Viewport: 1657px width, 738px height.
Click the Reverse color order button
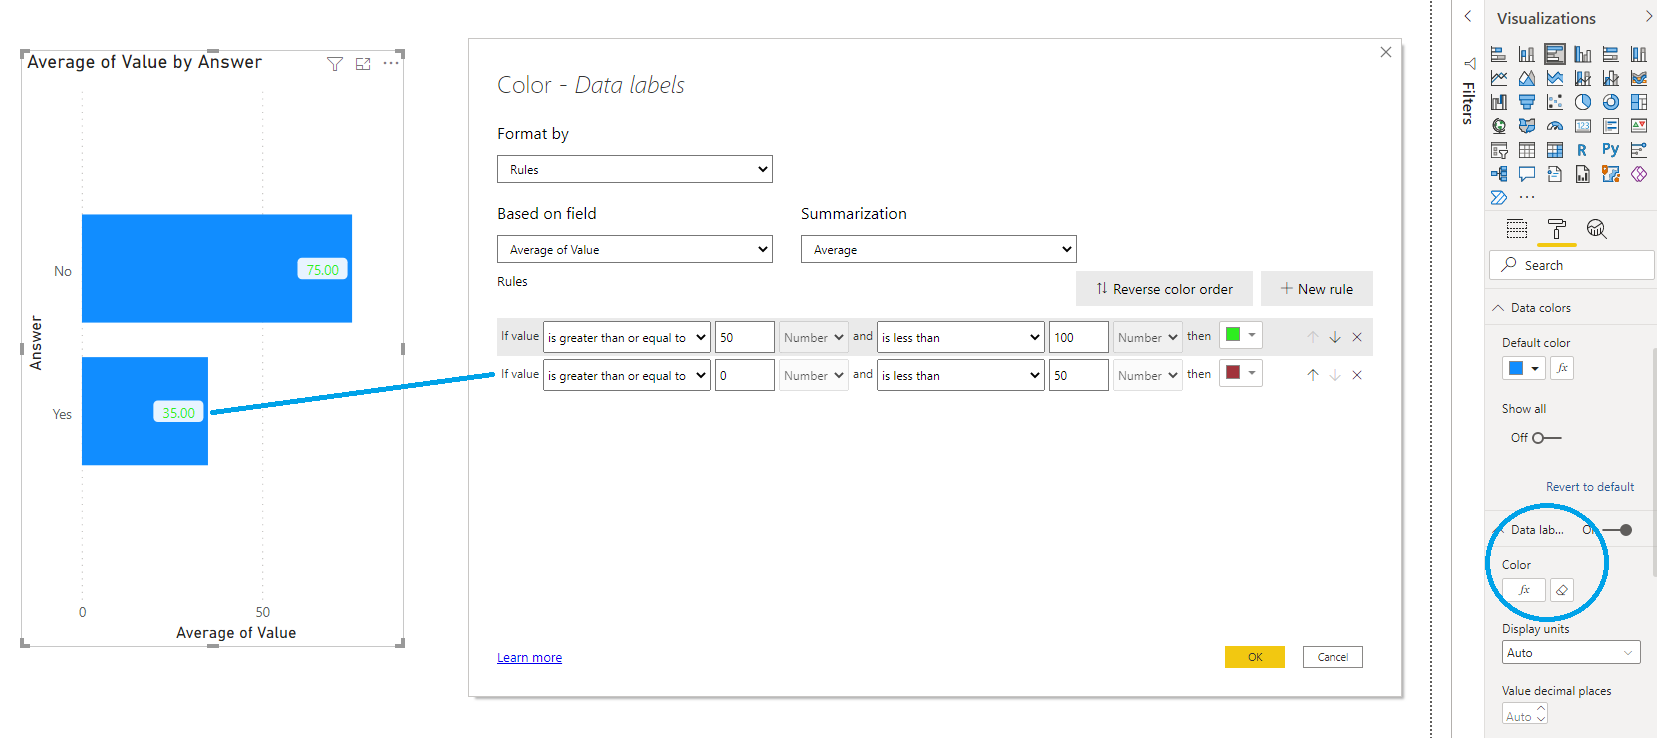coord(1164,288)
